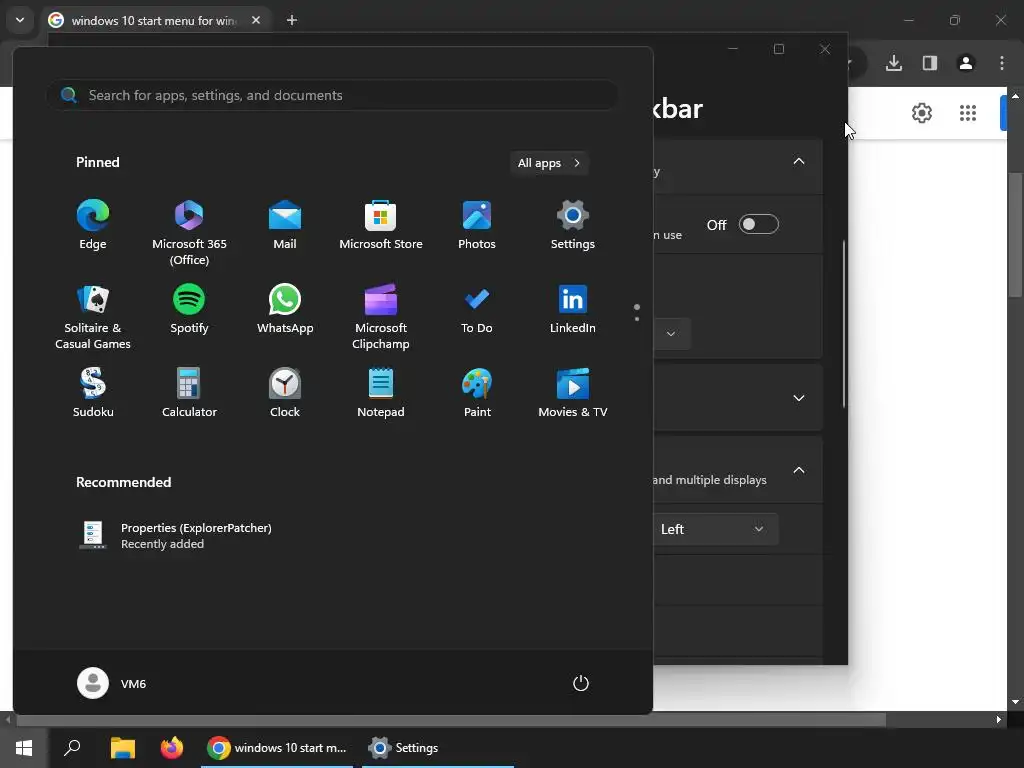Screen dimensions: 1024x768
Task: Open Microsoft Store from pinned apps
Action: (x=381, y=225)
